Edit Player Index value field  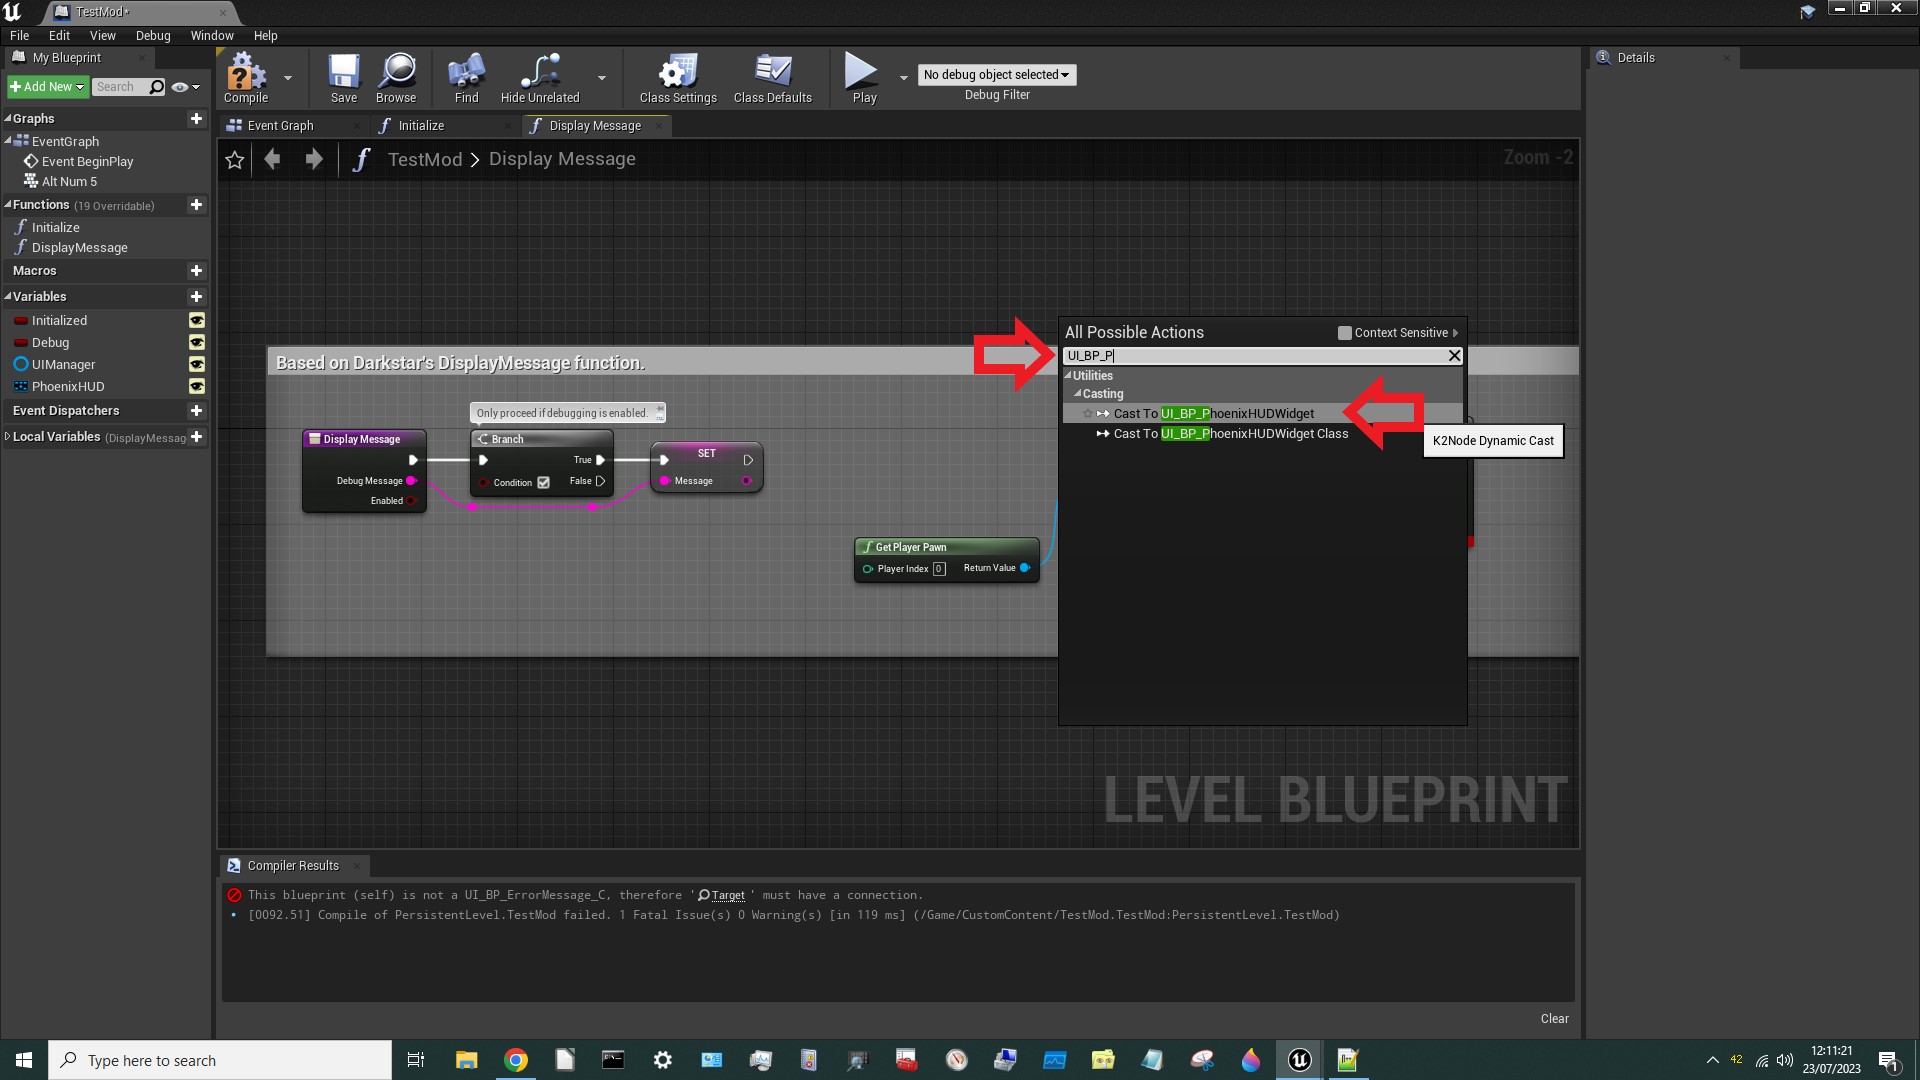pyautogui.click(x=939, y=569)
